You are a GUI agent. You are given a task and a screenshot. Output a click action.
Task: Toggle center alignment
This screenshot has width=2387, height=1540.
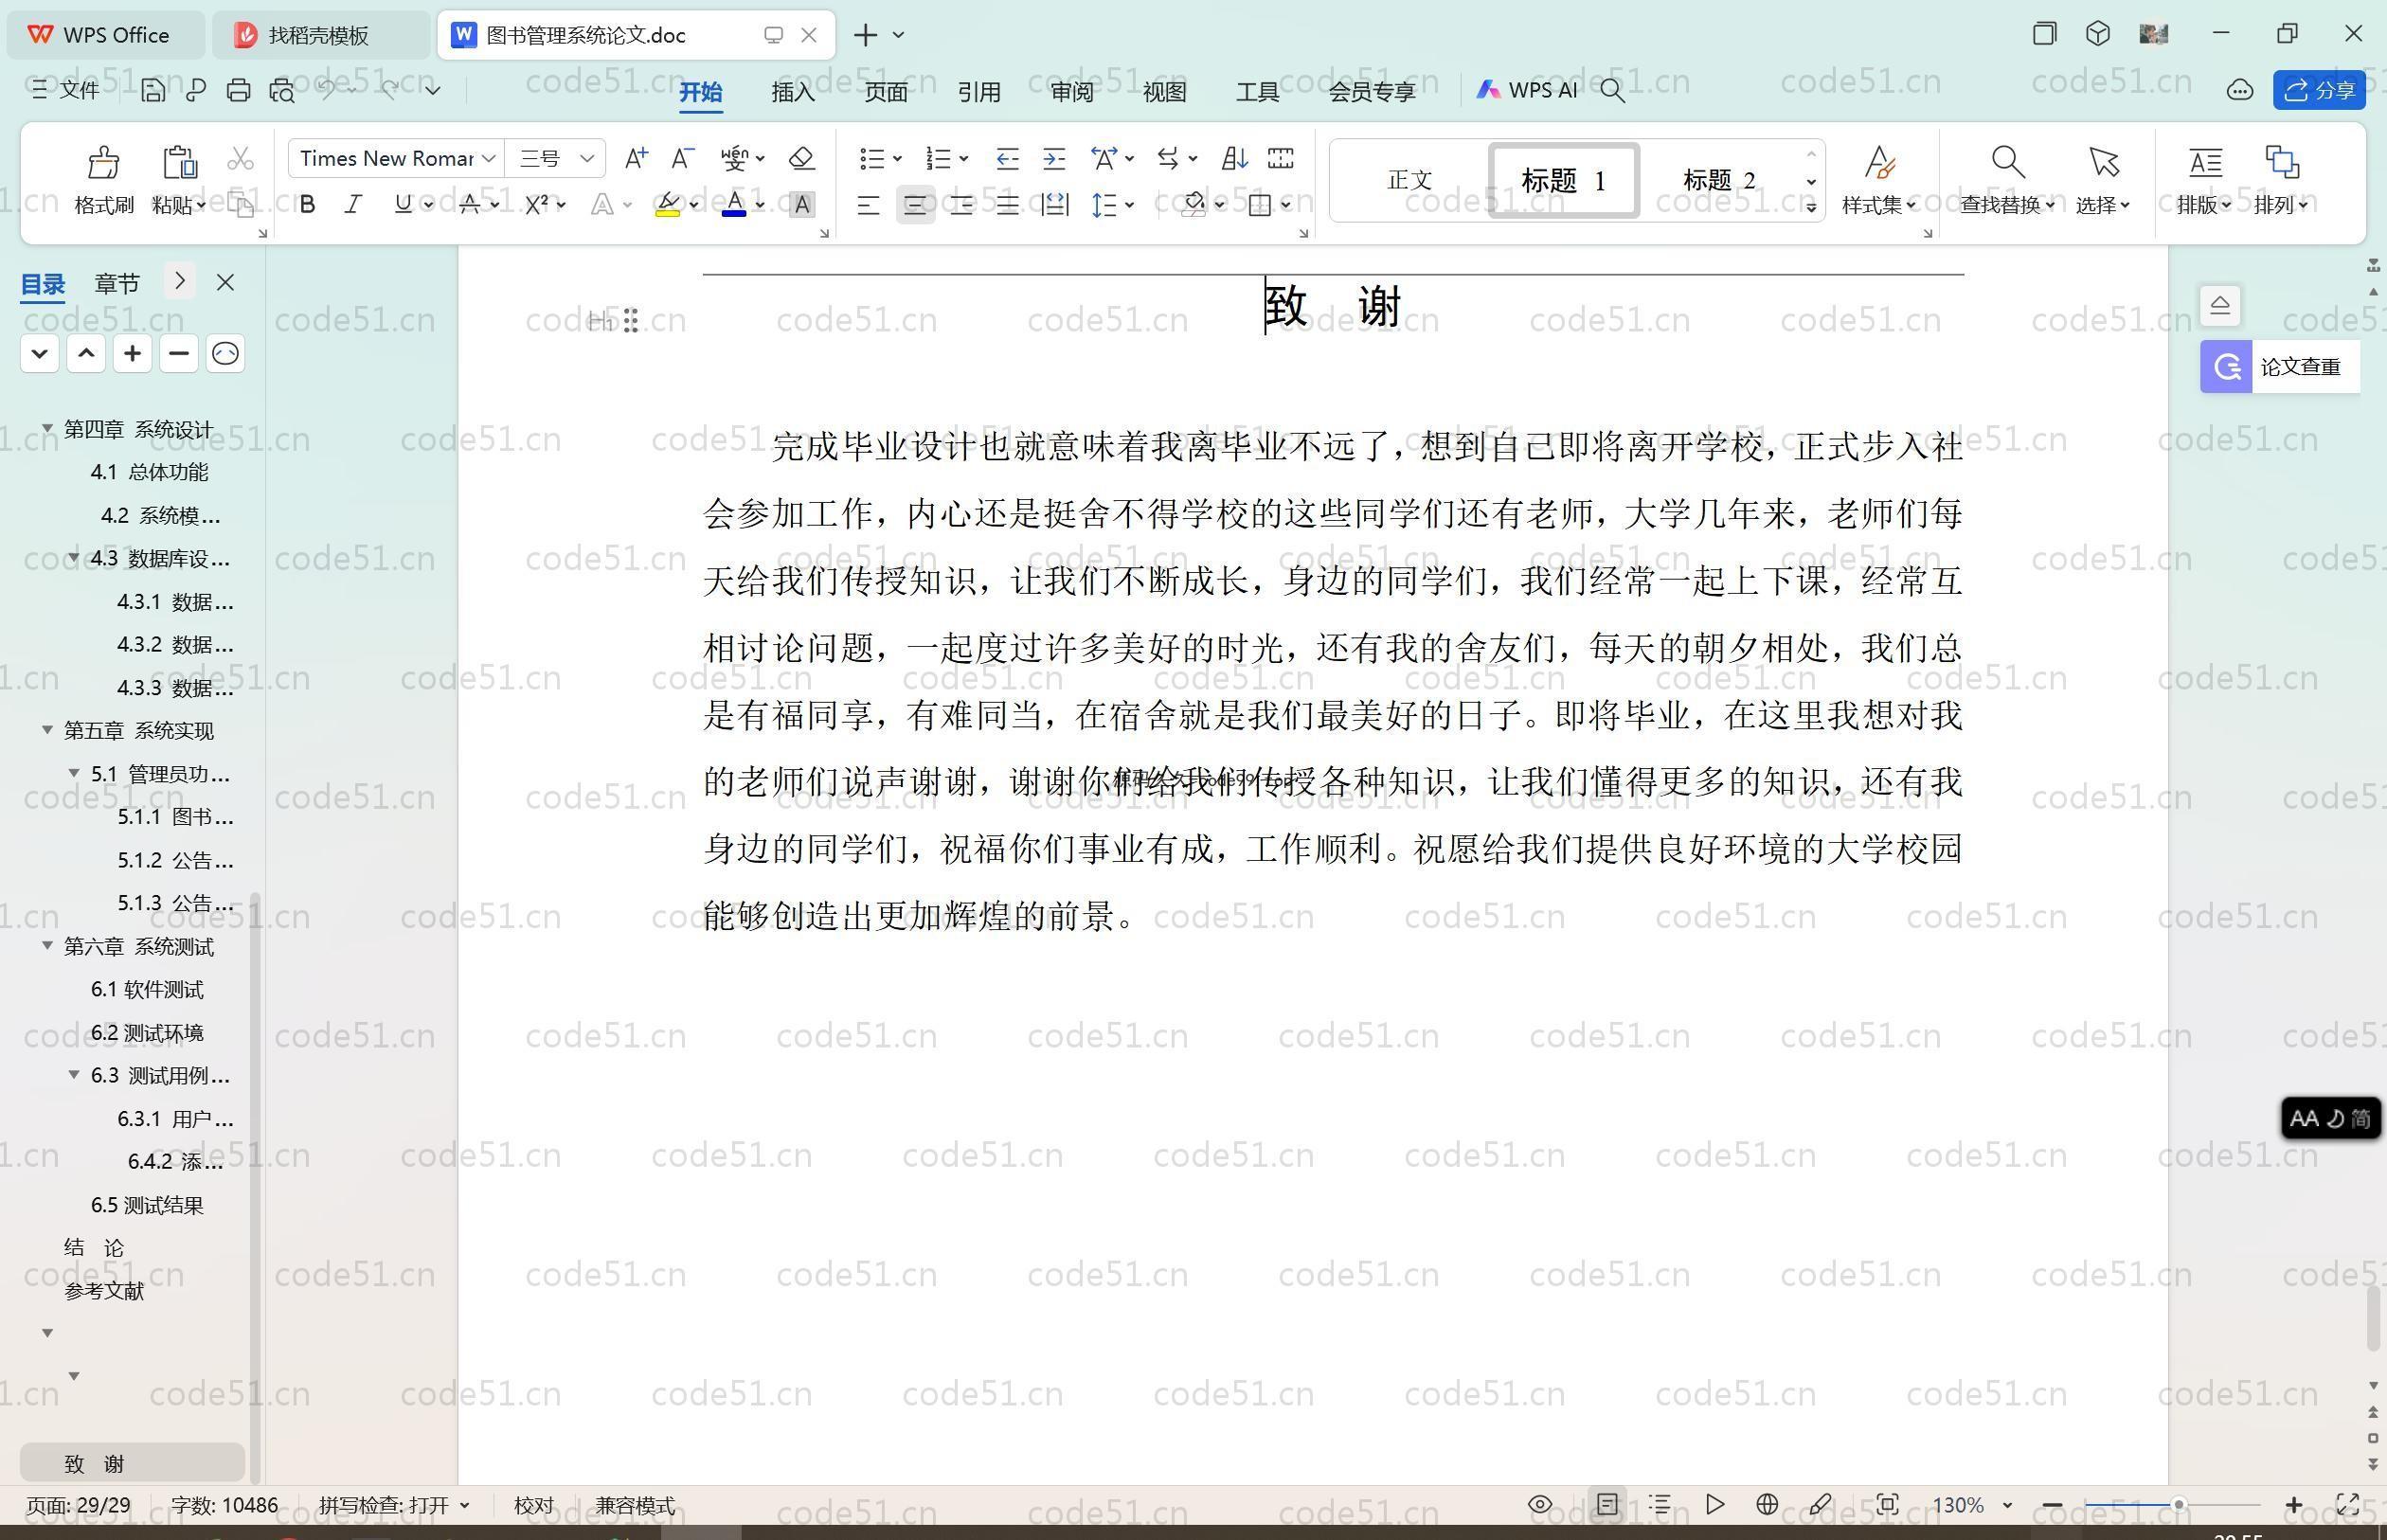(915, 206)
